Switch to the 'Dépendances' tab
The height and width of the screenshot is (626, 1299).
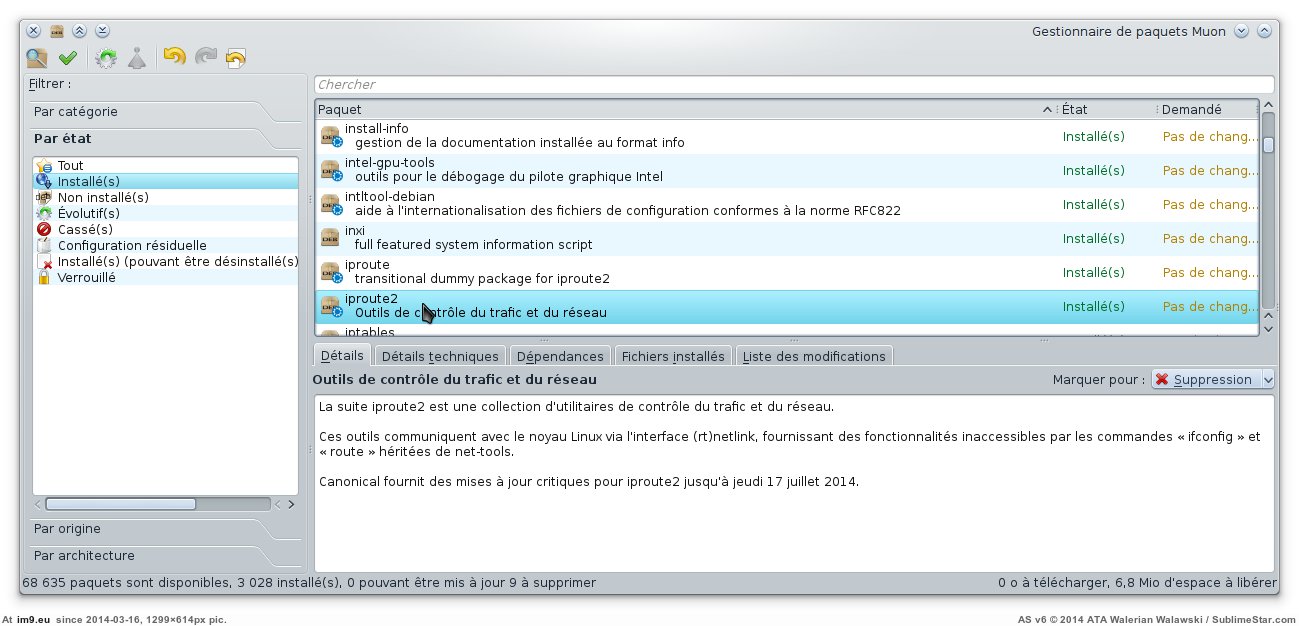pyautogui.click(x=560, y=356)
